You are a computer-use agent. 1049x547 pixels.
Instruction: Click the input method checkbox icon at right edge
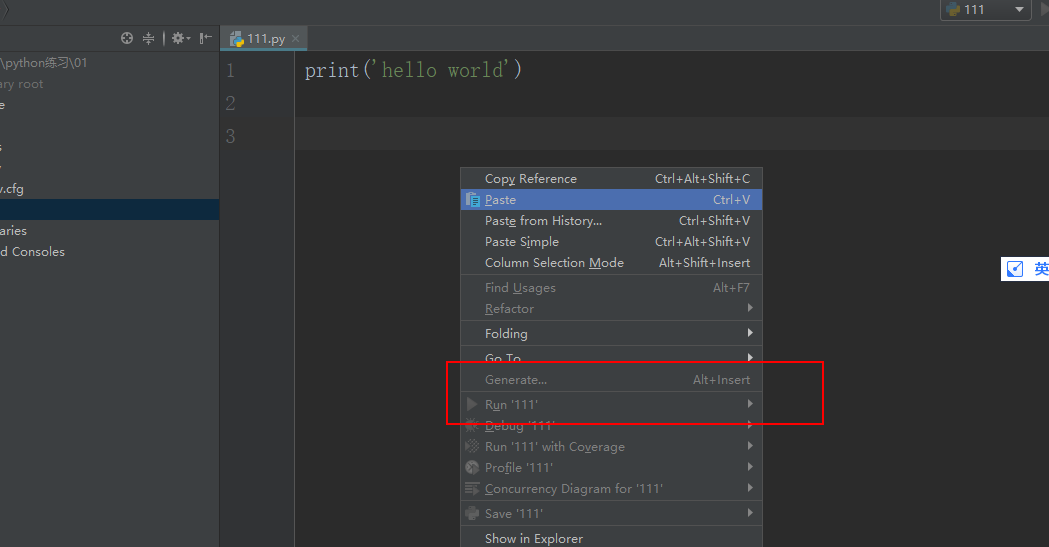(x=1015, y=269)
